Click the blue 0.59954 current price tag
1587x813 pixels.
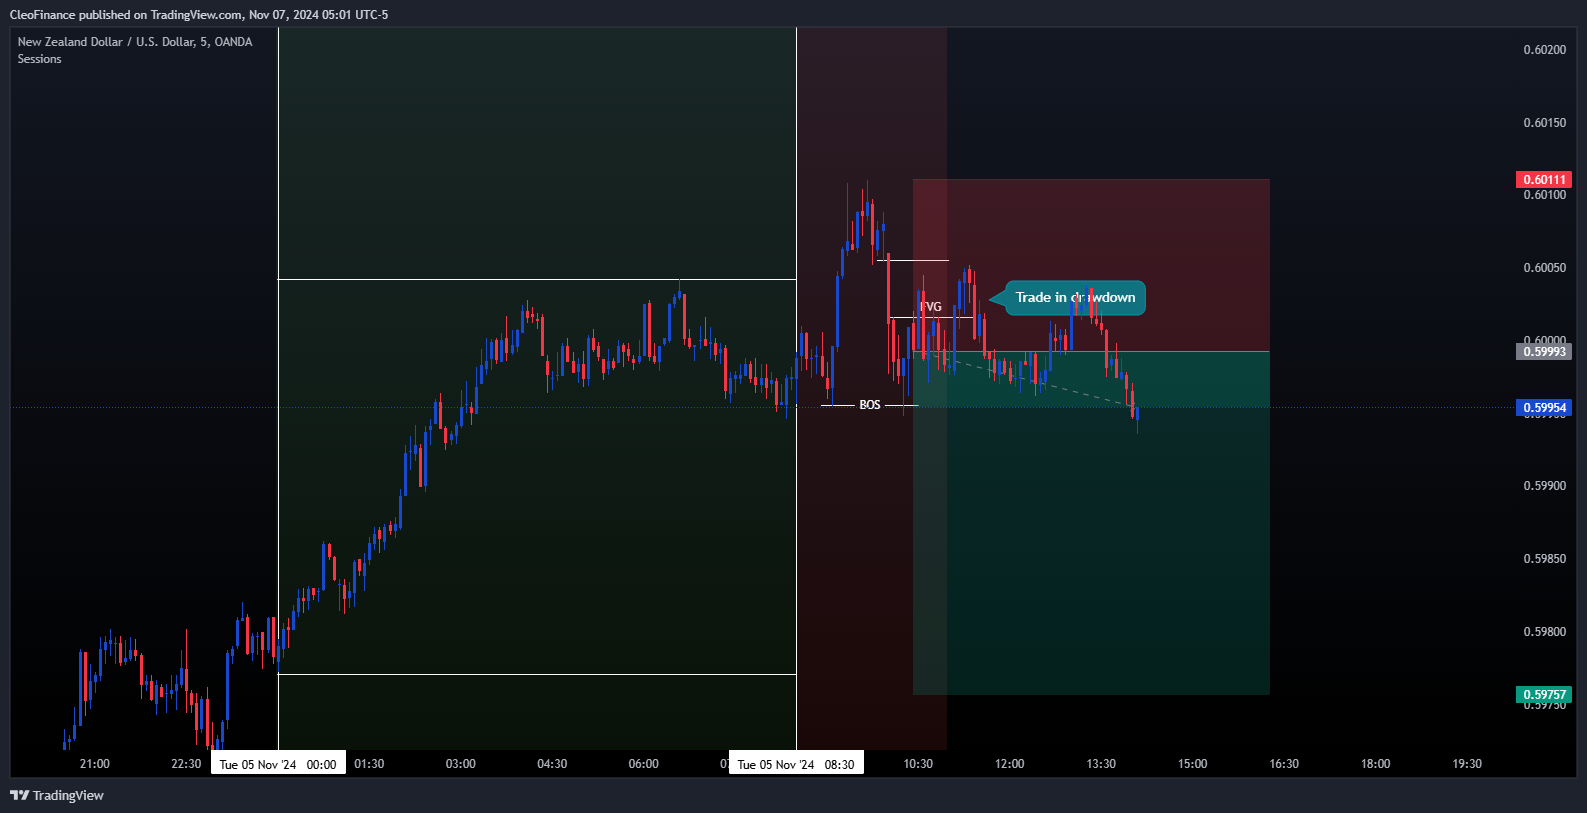[x=1544, y=407]
